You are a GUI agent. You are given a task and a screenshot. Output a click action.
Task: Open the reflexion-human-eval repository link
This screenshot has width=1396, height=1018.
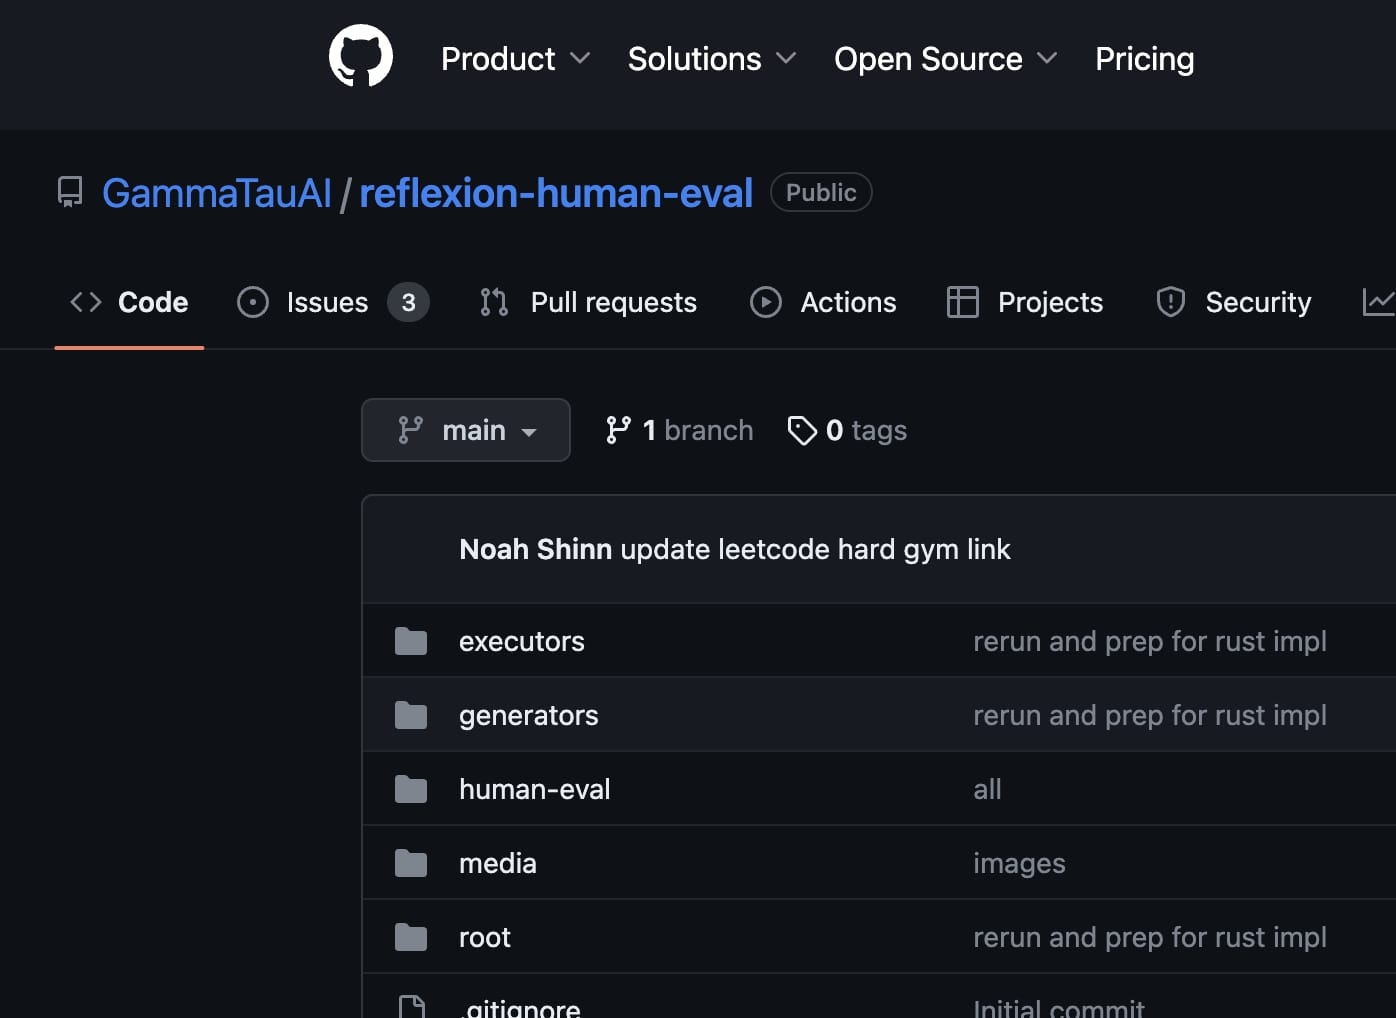click(x=556, y=192)
